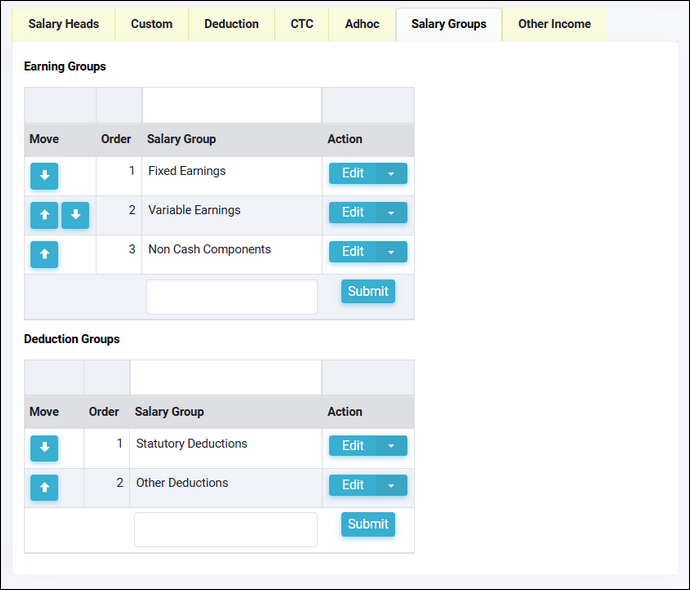Move Fixed Earnings group down
This screenshot has height=590, width=690.
(44, 176)
